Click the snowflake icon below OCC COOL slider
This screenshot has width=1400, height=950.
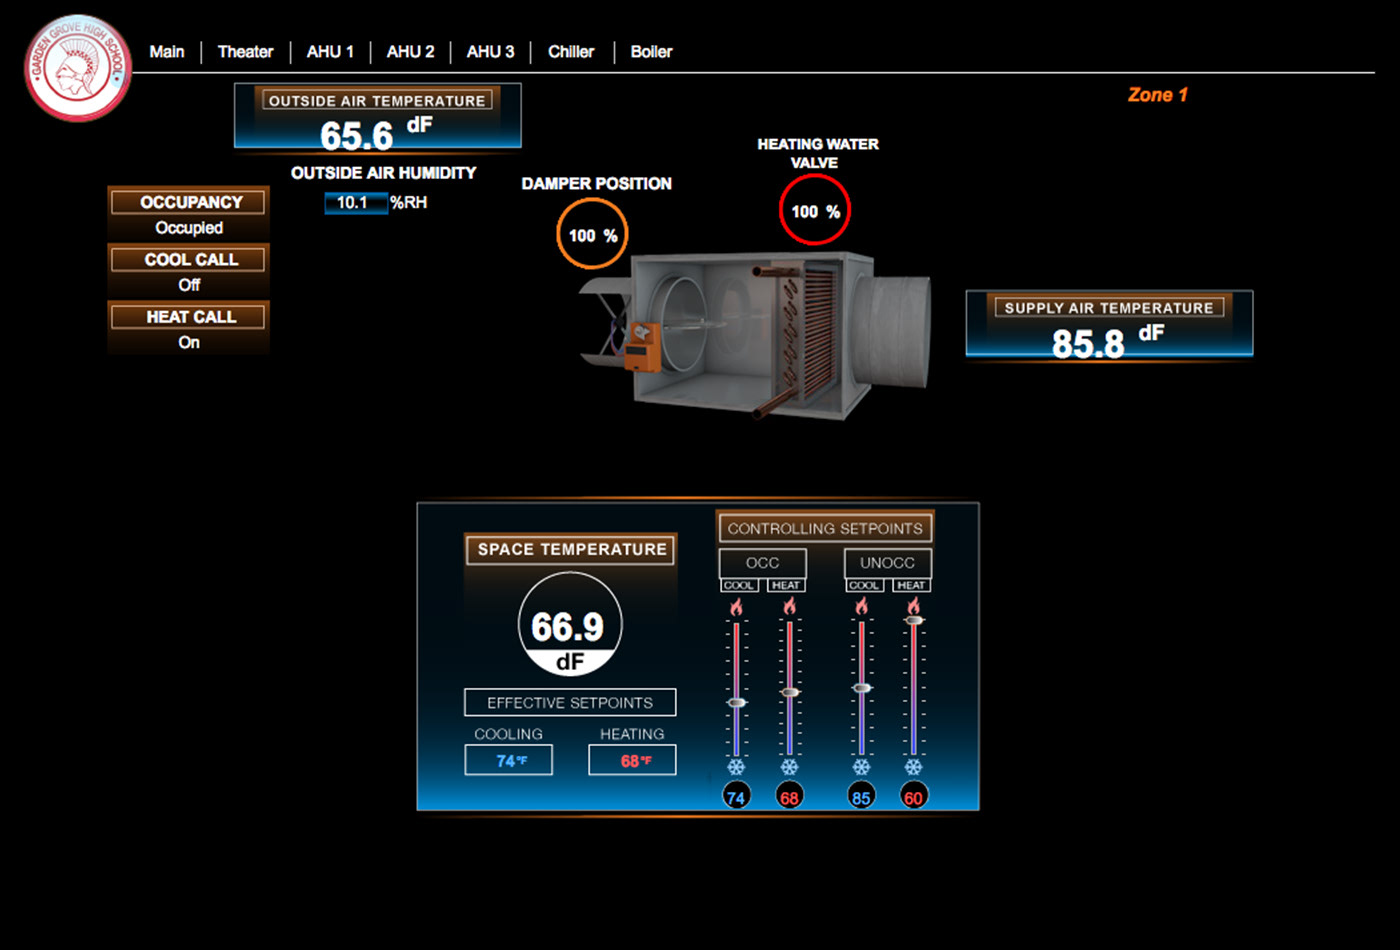click(x=737, y=767)
